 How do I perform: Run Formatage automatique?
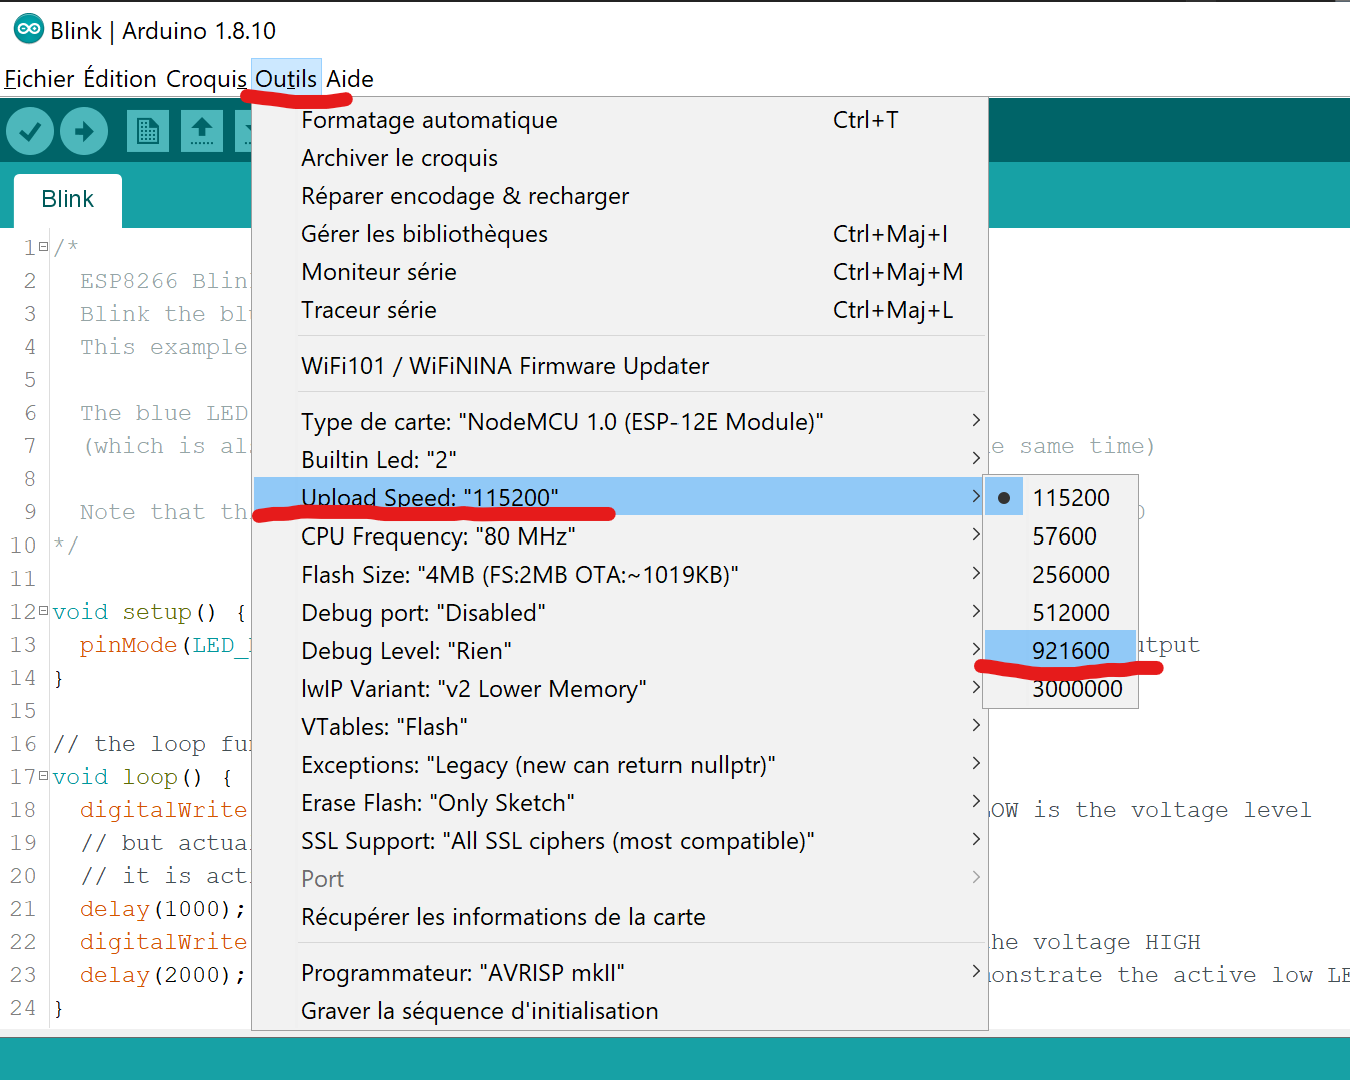point(620,119)
